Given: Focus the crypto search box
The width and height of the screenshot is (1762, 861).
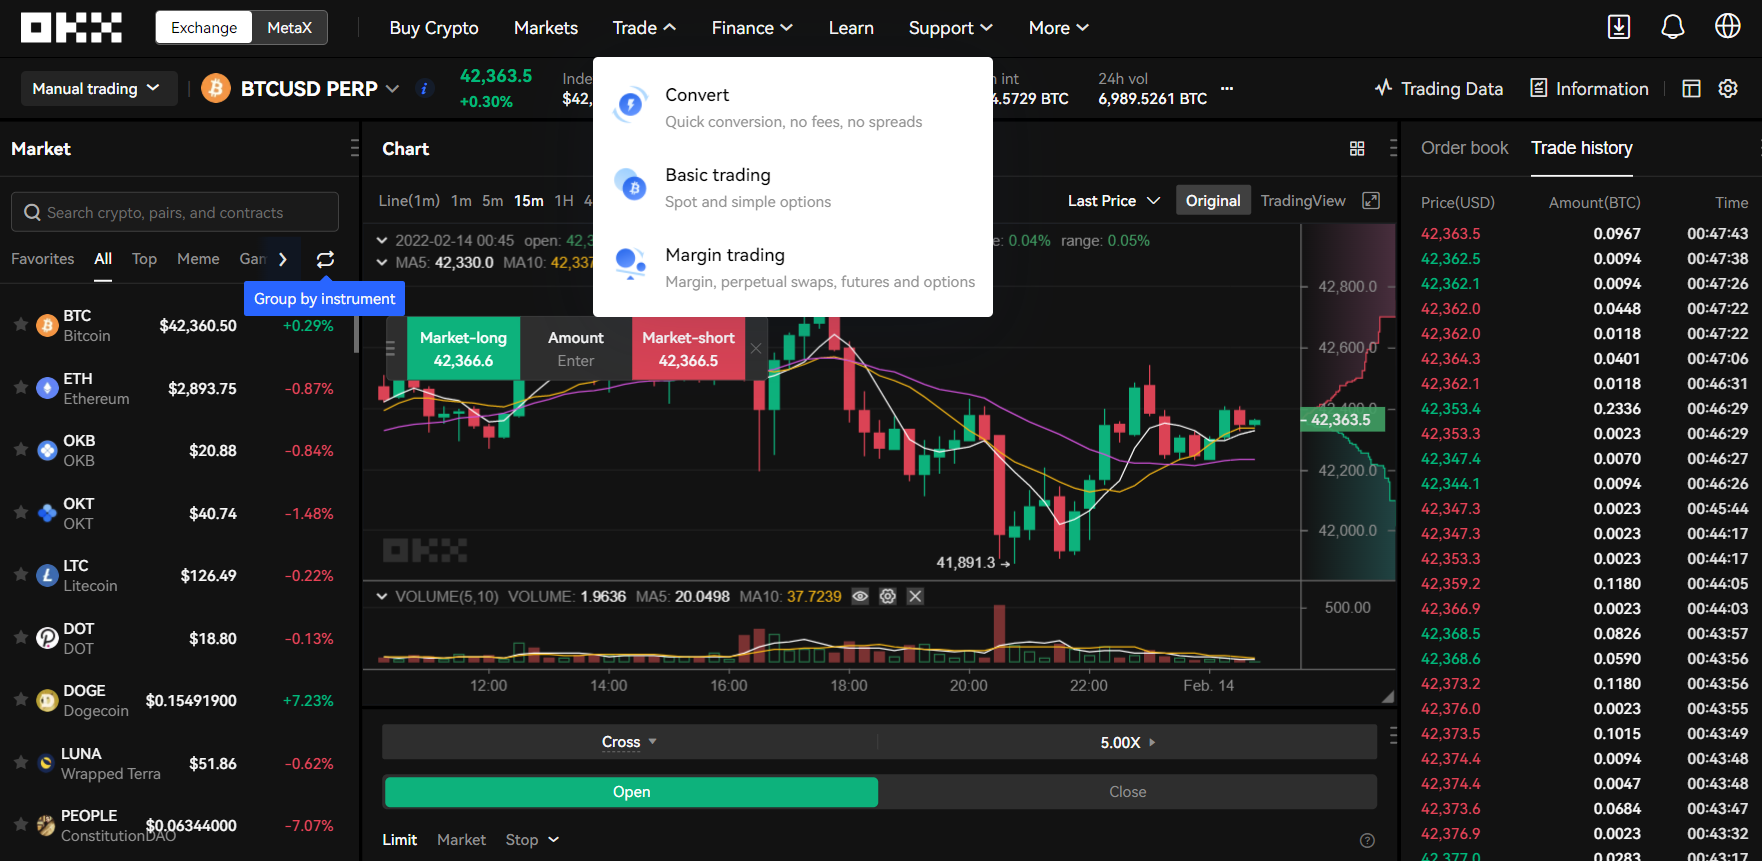Looking at the screenshot, I should point(175,212).
